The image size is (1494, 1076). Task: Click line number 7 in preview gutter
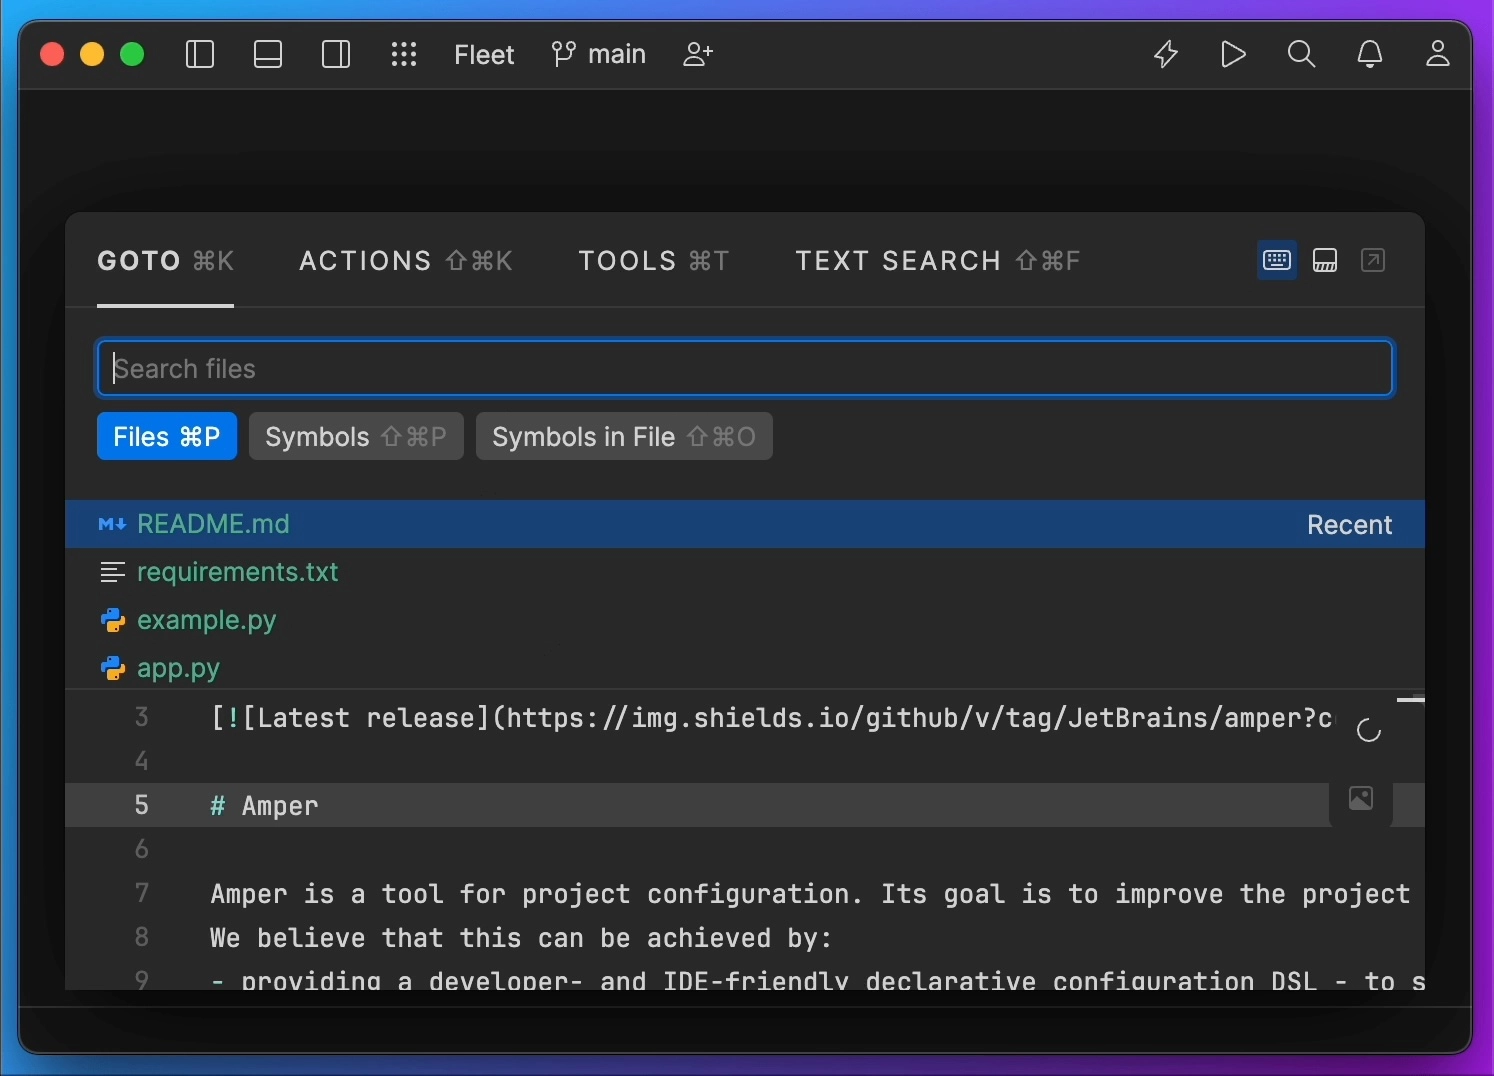[142, 893]
